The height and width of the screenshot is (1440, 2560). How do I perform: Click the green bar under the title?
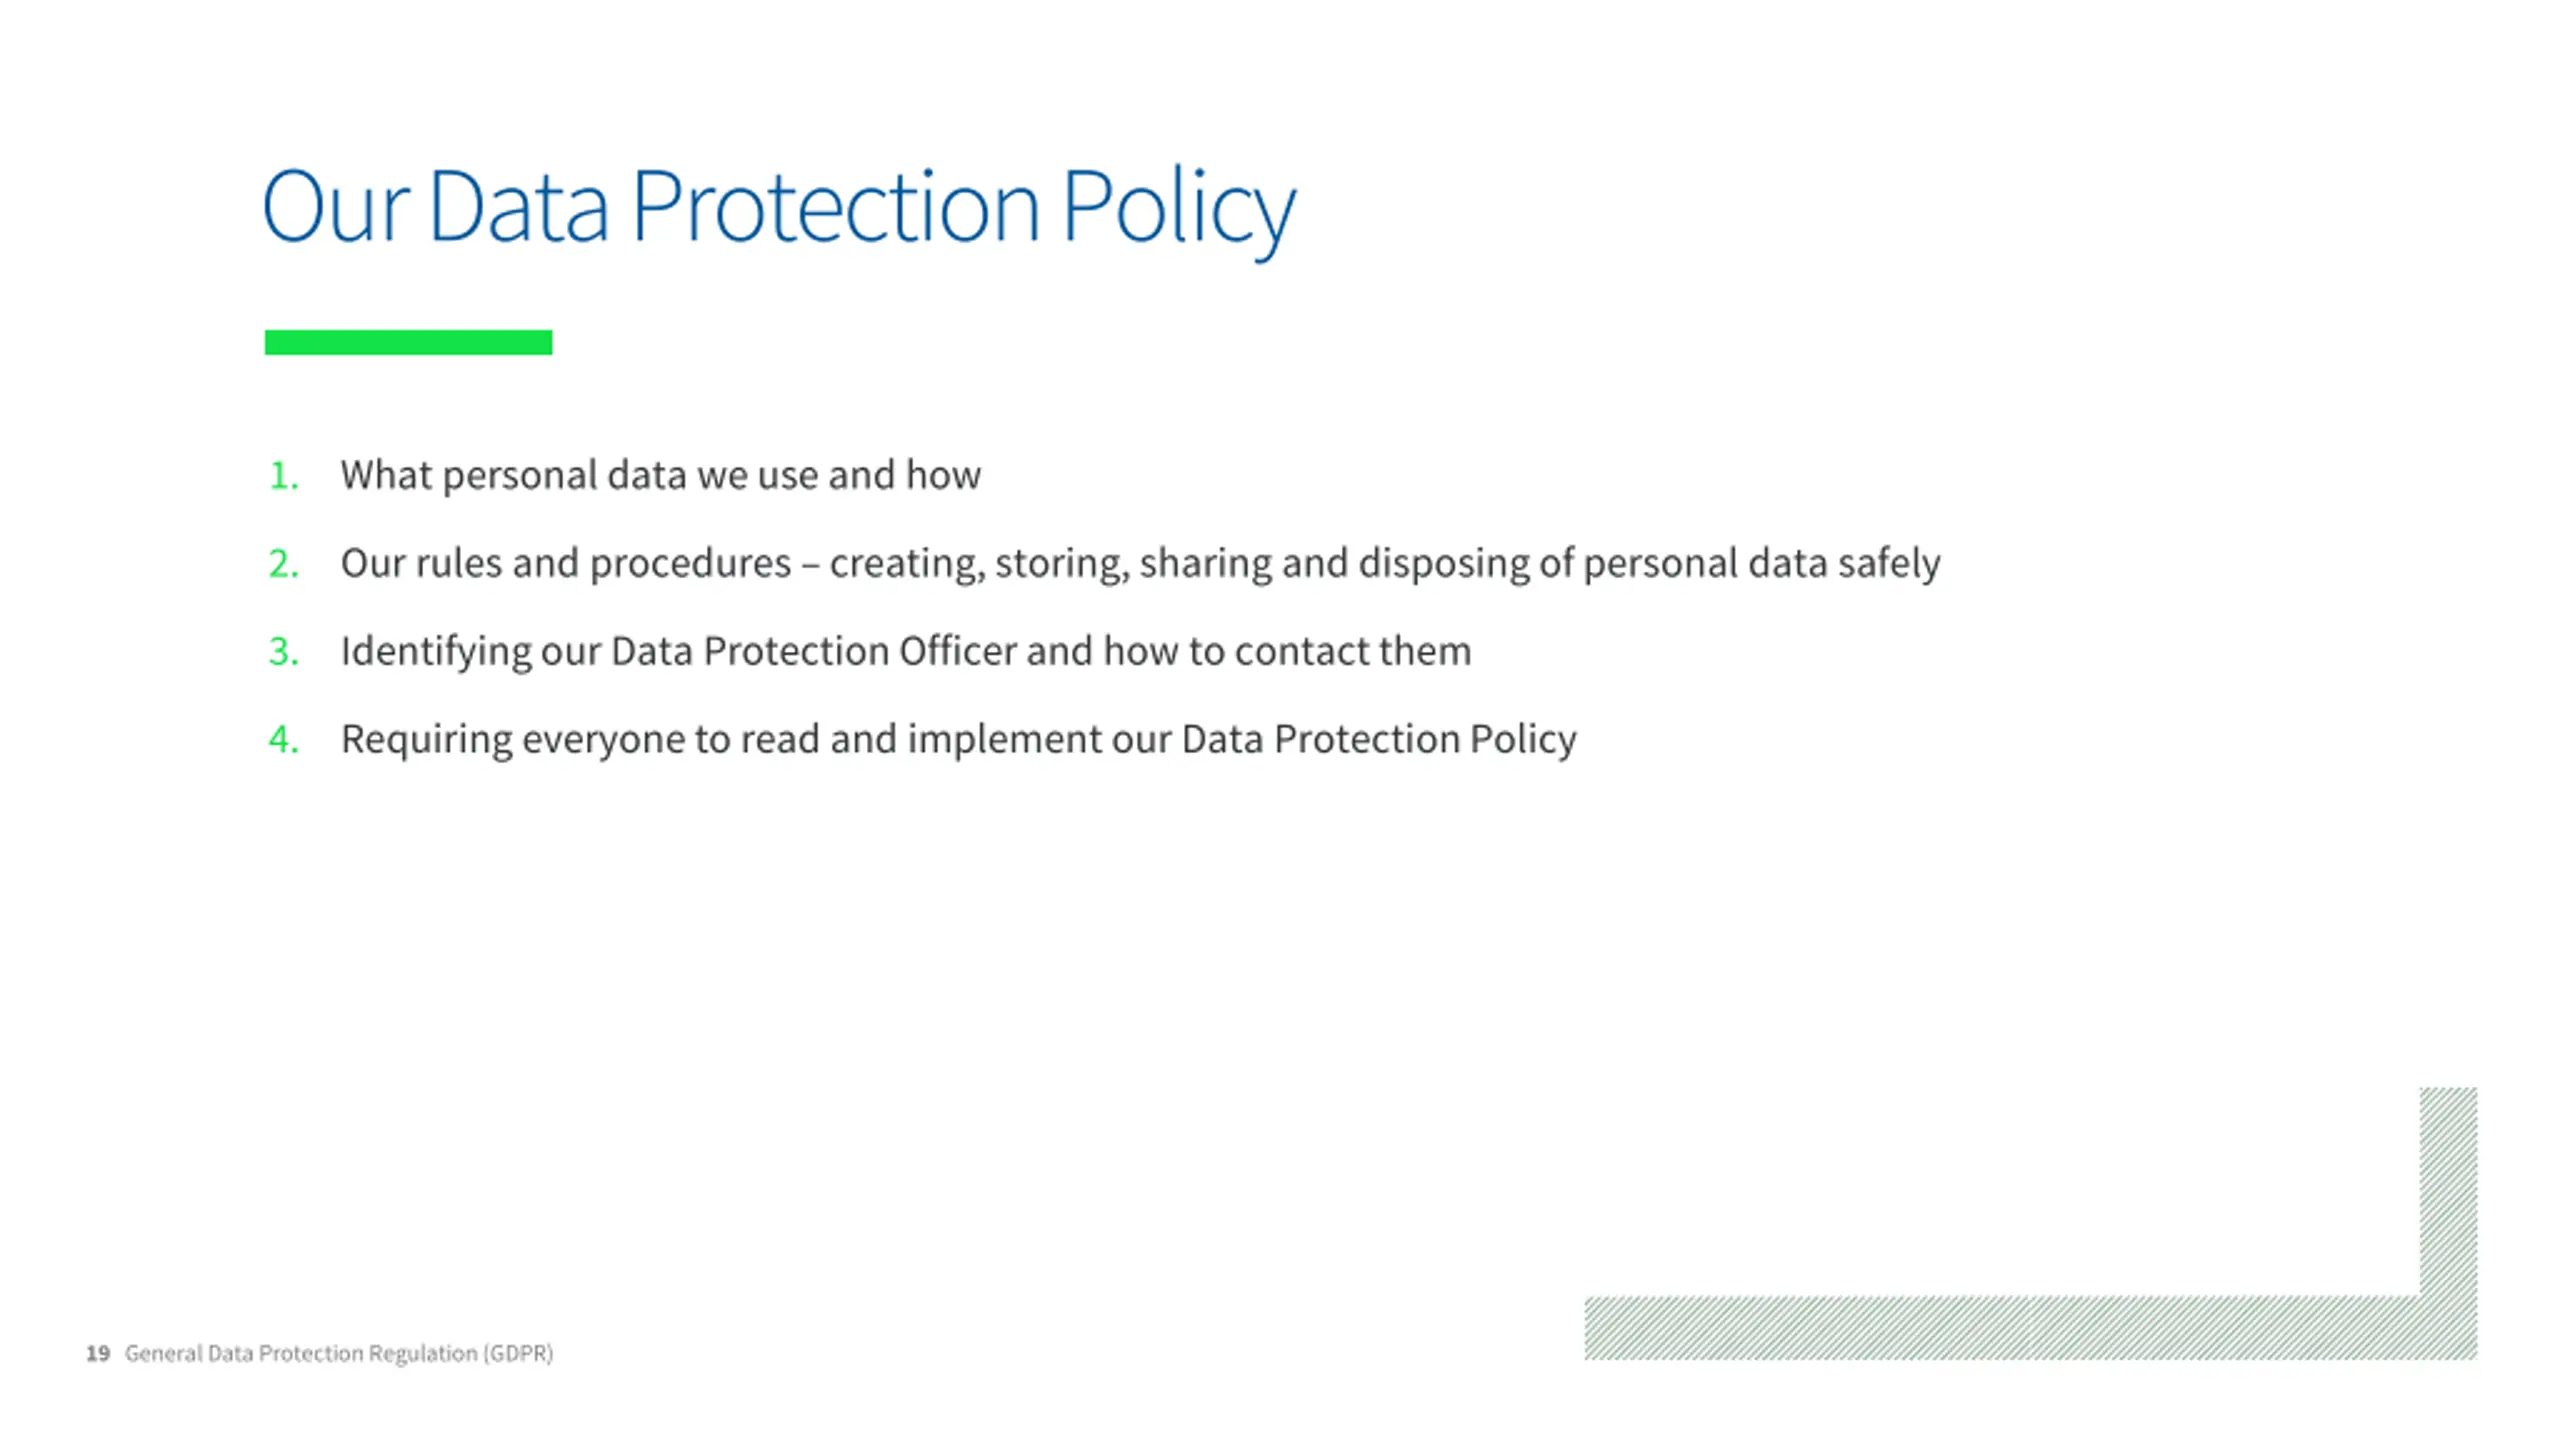tap(408, 342)
